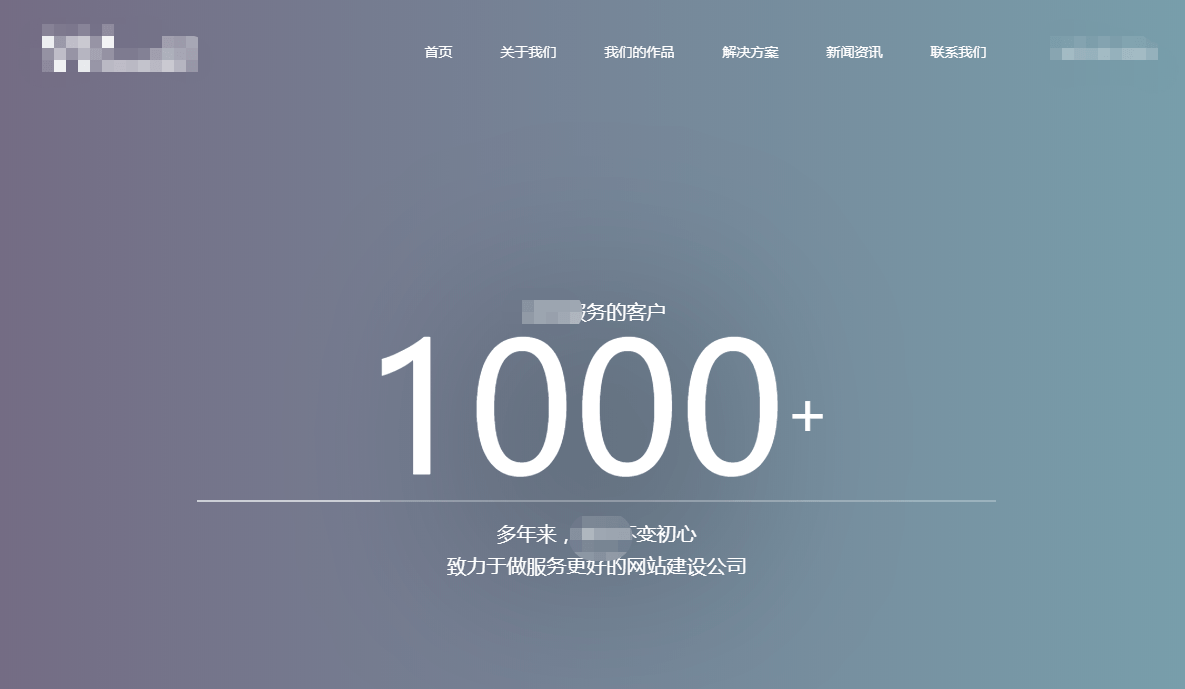Click the dim unfilled part of progress line
Screen dimensions: 1185x689
[x=688, y=500]
